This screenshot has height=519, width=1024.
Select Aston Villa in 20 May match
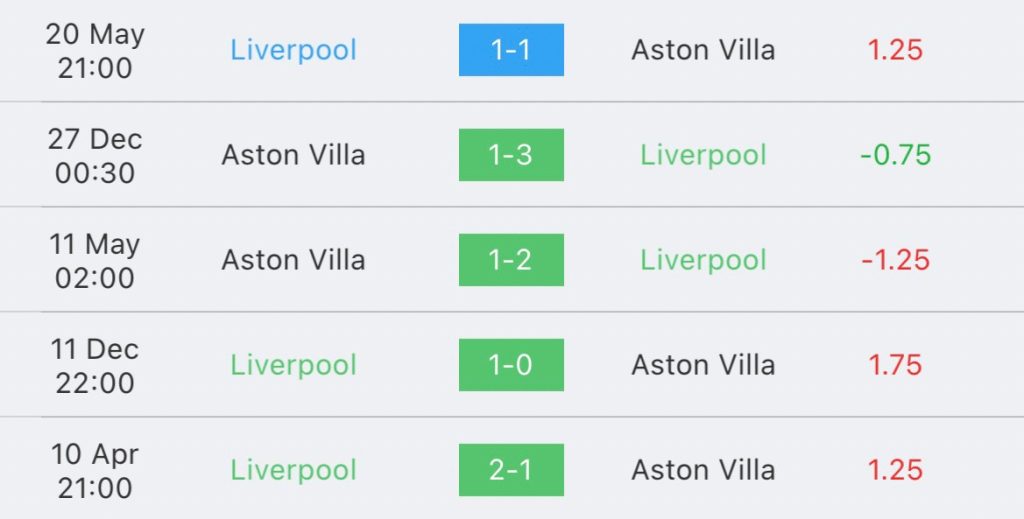(703, 50)
